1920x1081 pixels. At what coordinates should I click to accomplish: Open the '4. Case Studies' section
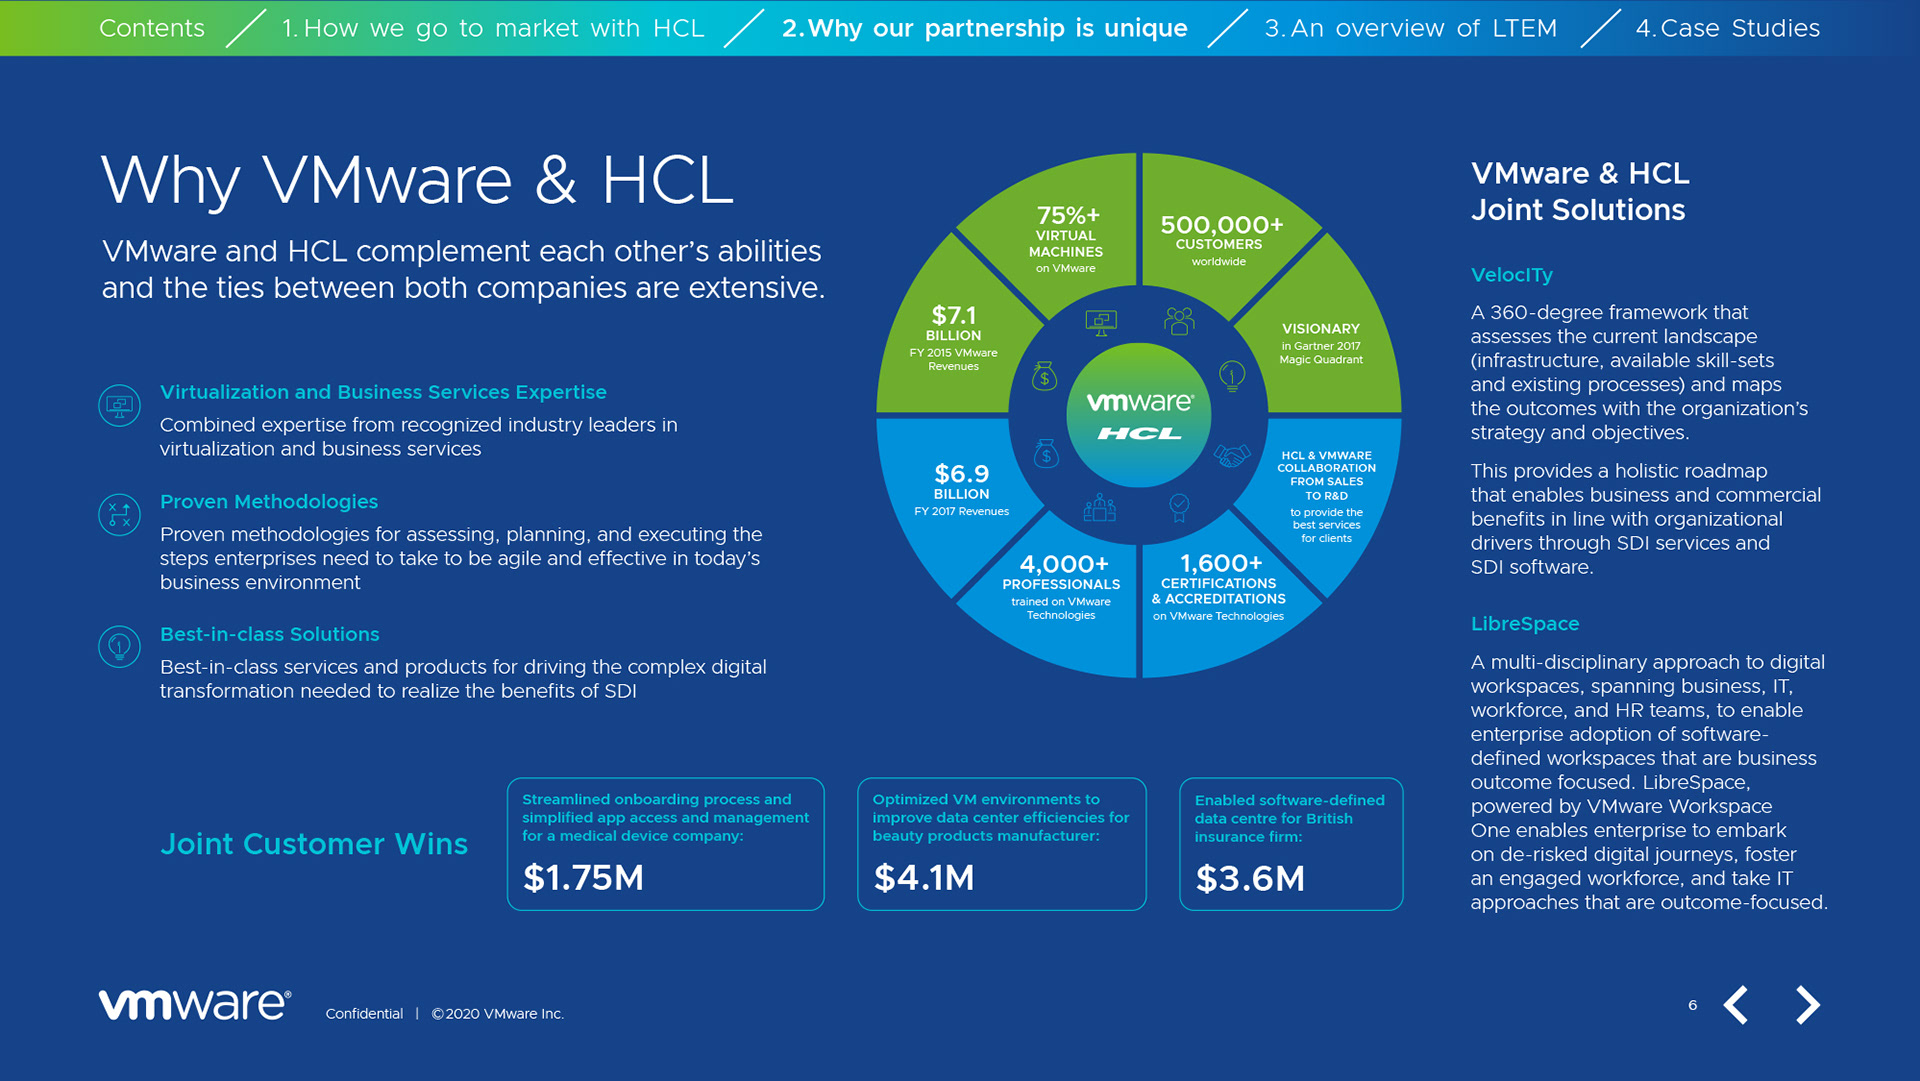pos(1728,28)
